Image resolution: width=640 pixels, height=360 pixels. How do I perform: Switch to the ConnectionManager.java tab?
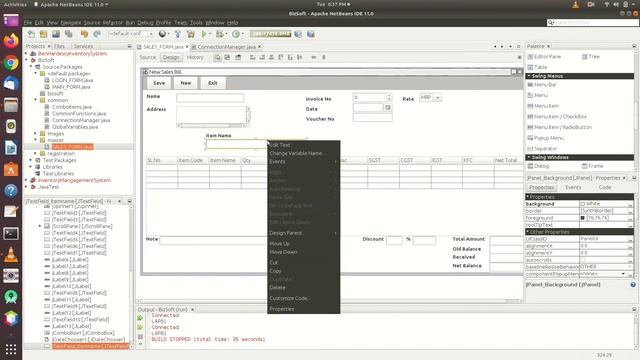click(x=227, y=47)
